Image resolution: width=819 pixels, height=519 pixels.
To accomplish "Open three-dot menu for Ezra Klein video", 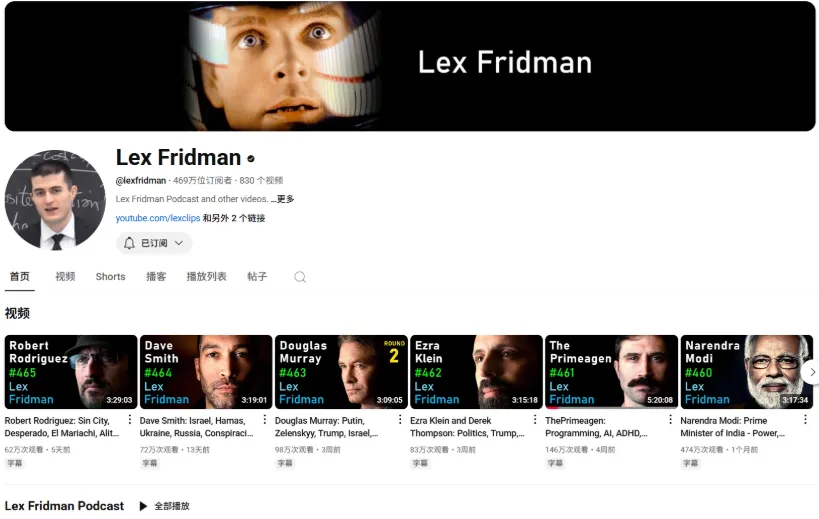I will pyautogui.click(x=535, y=419).
